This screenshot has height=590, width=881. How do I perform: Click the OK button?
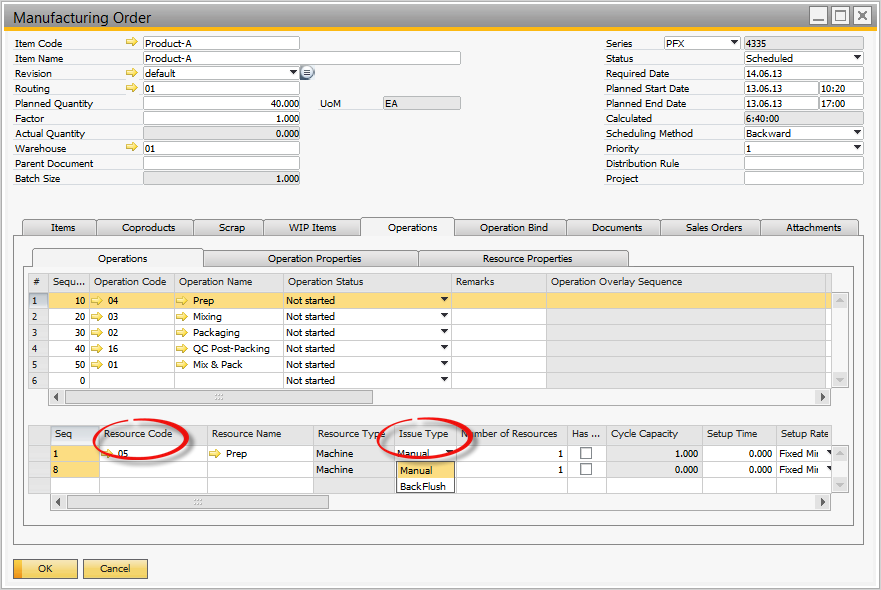click(x=46, y=569)
